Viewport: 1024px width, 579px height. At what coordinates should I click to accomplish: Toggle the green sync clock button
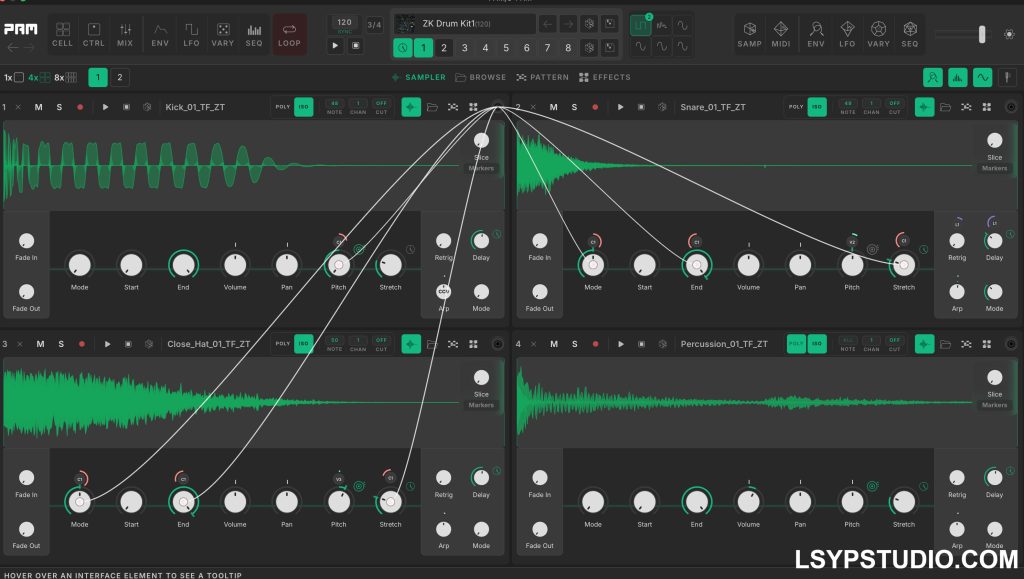click(x=402, y=48)
